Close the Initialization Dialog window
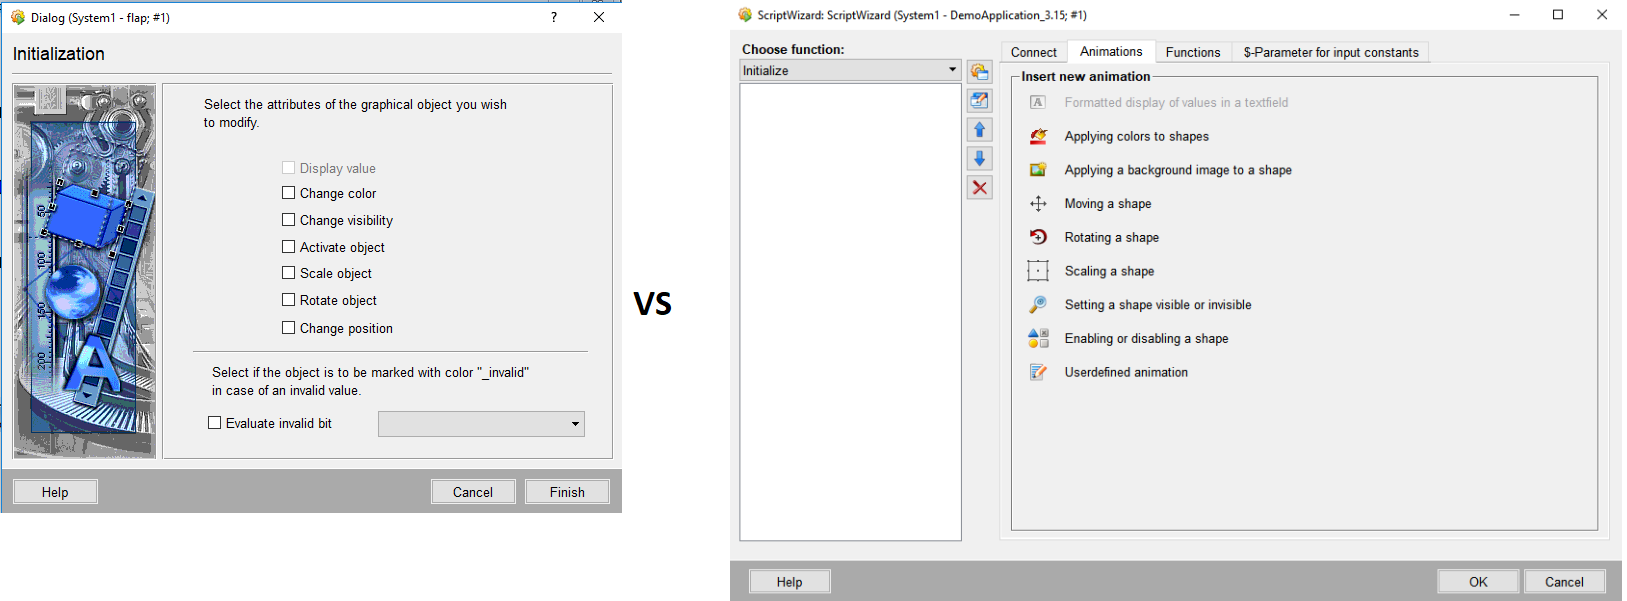 click(x=599, y=17)
